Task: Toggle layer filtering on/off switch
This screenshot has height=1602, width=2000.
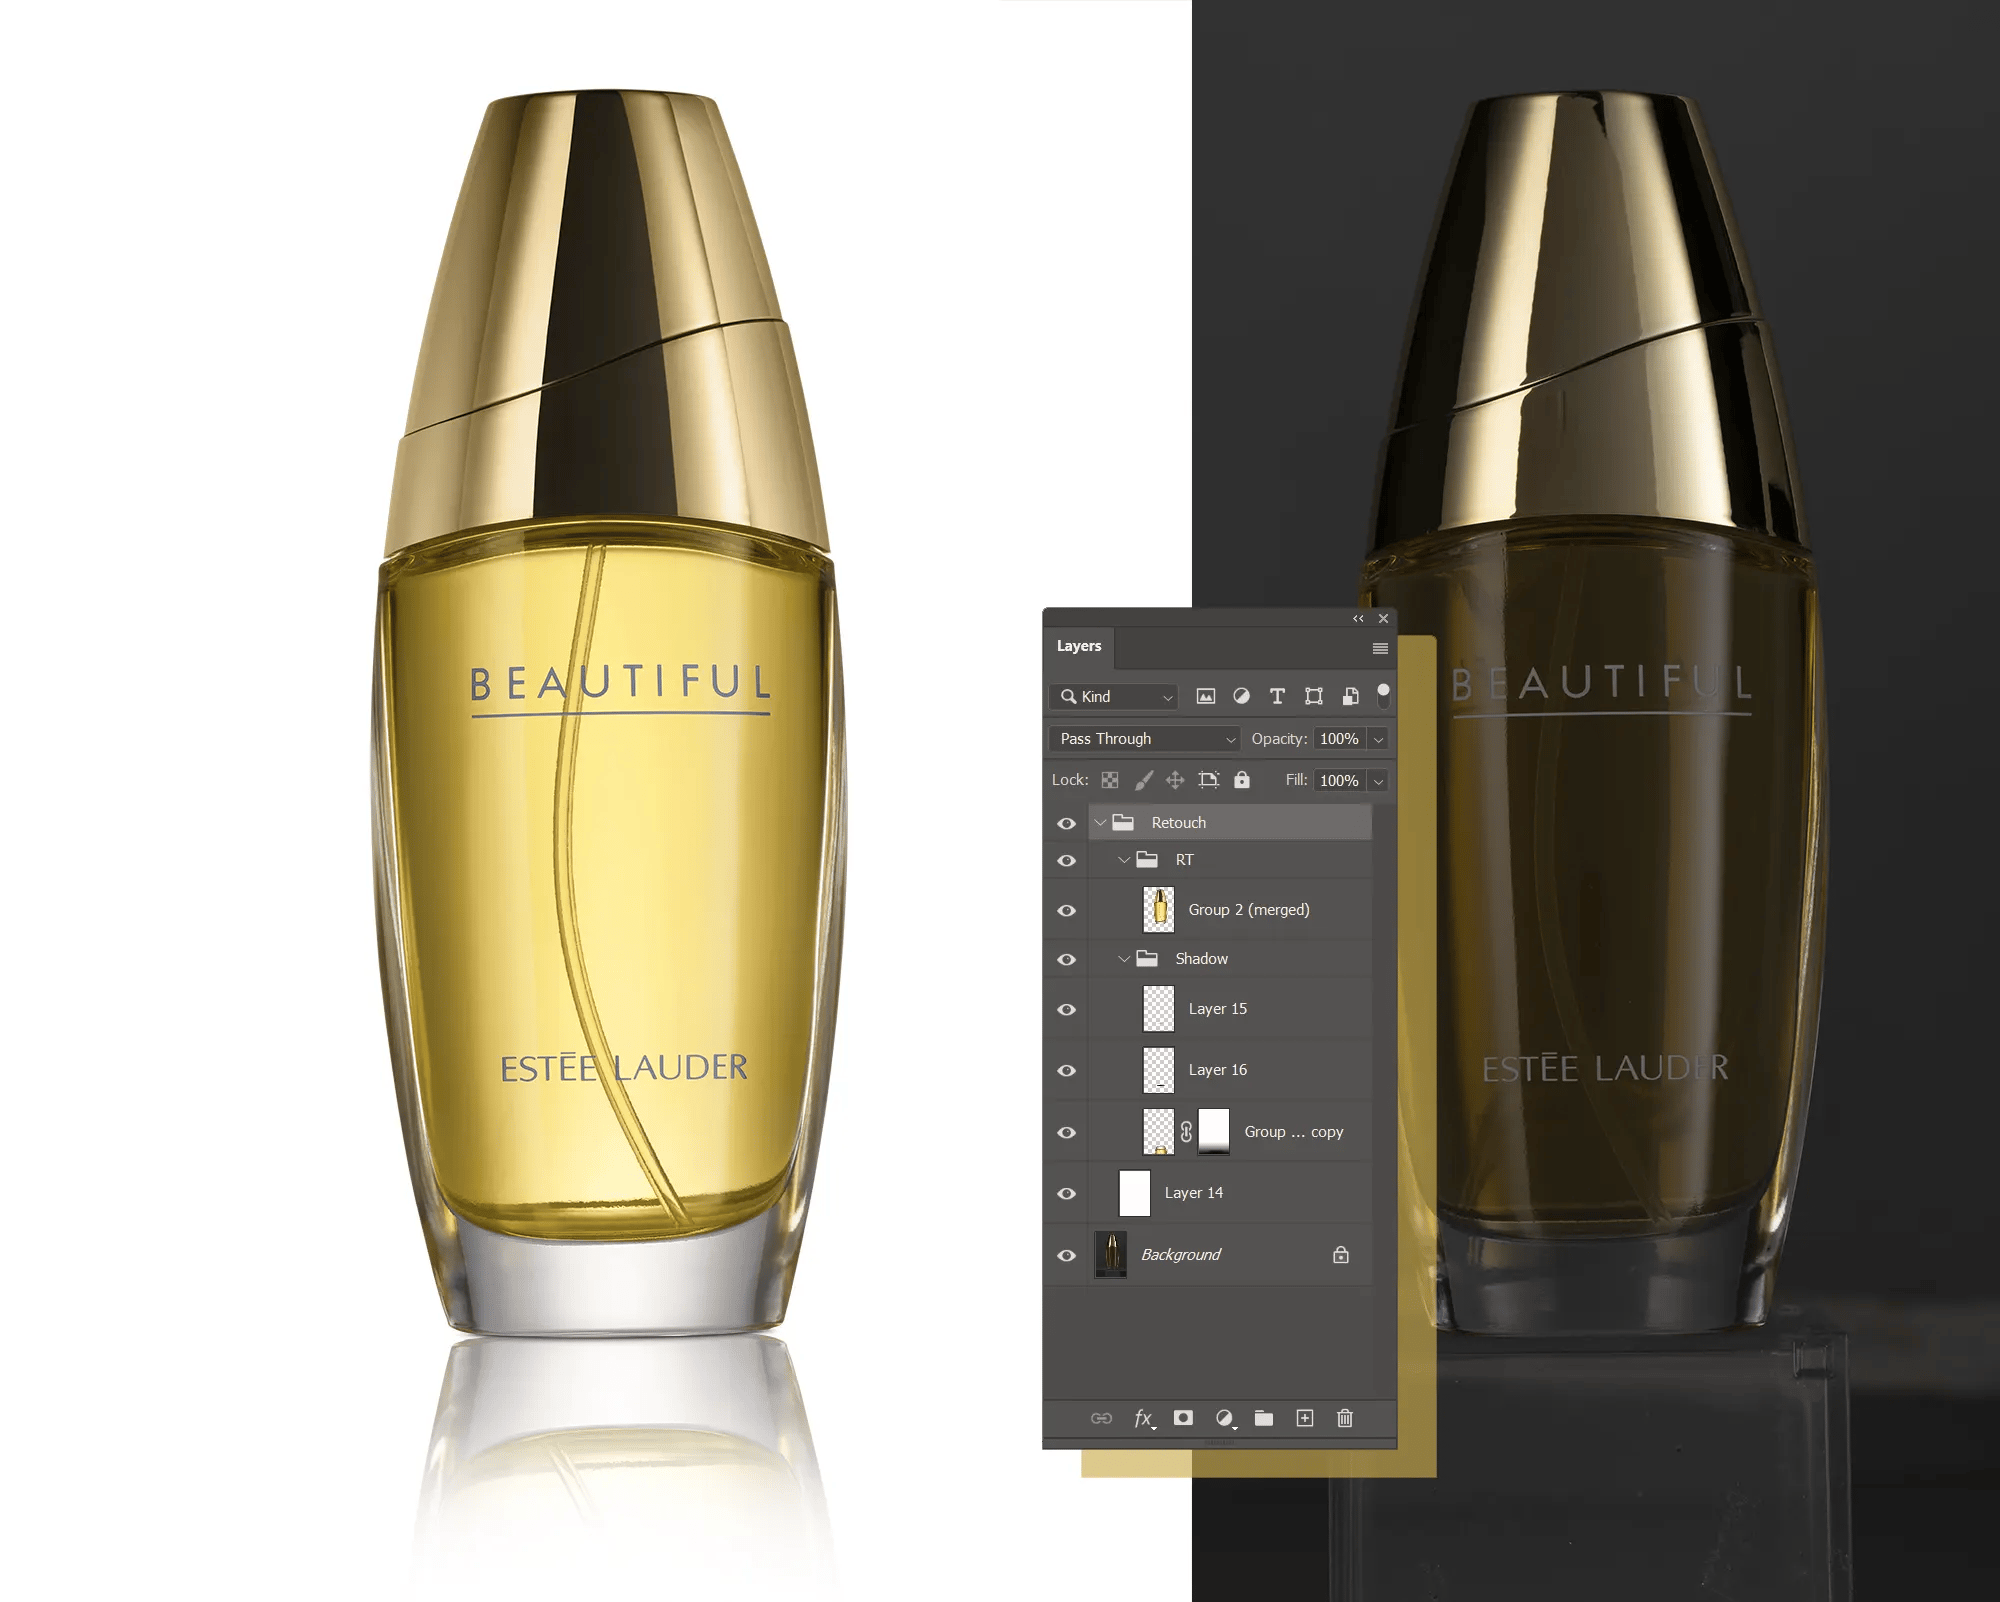Action: click(x=1383, y=695)
